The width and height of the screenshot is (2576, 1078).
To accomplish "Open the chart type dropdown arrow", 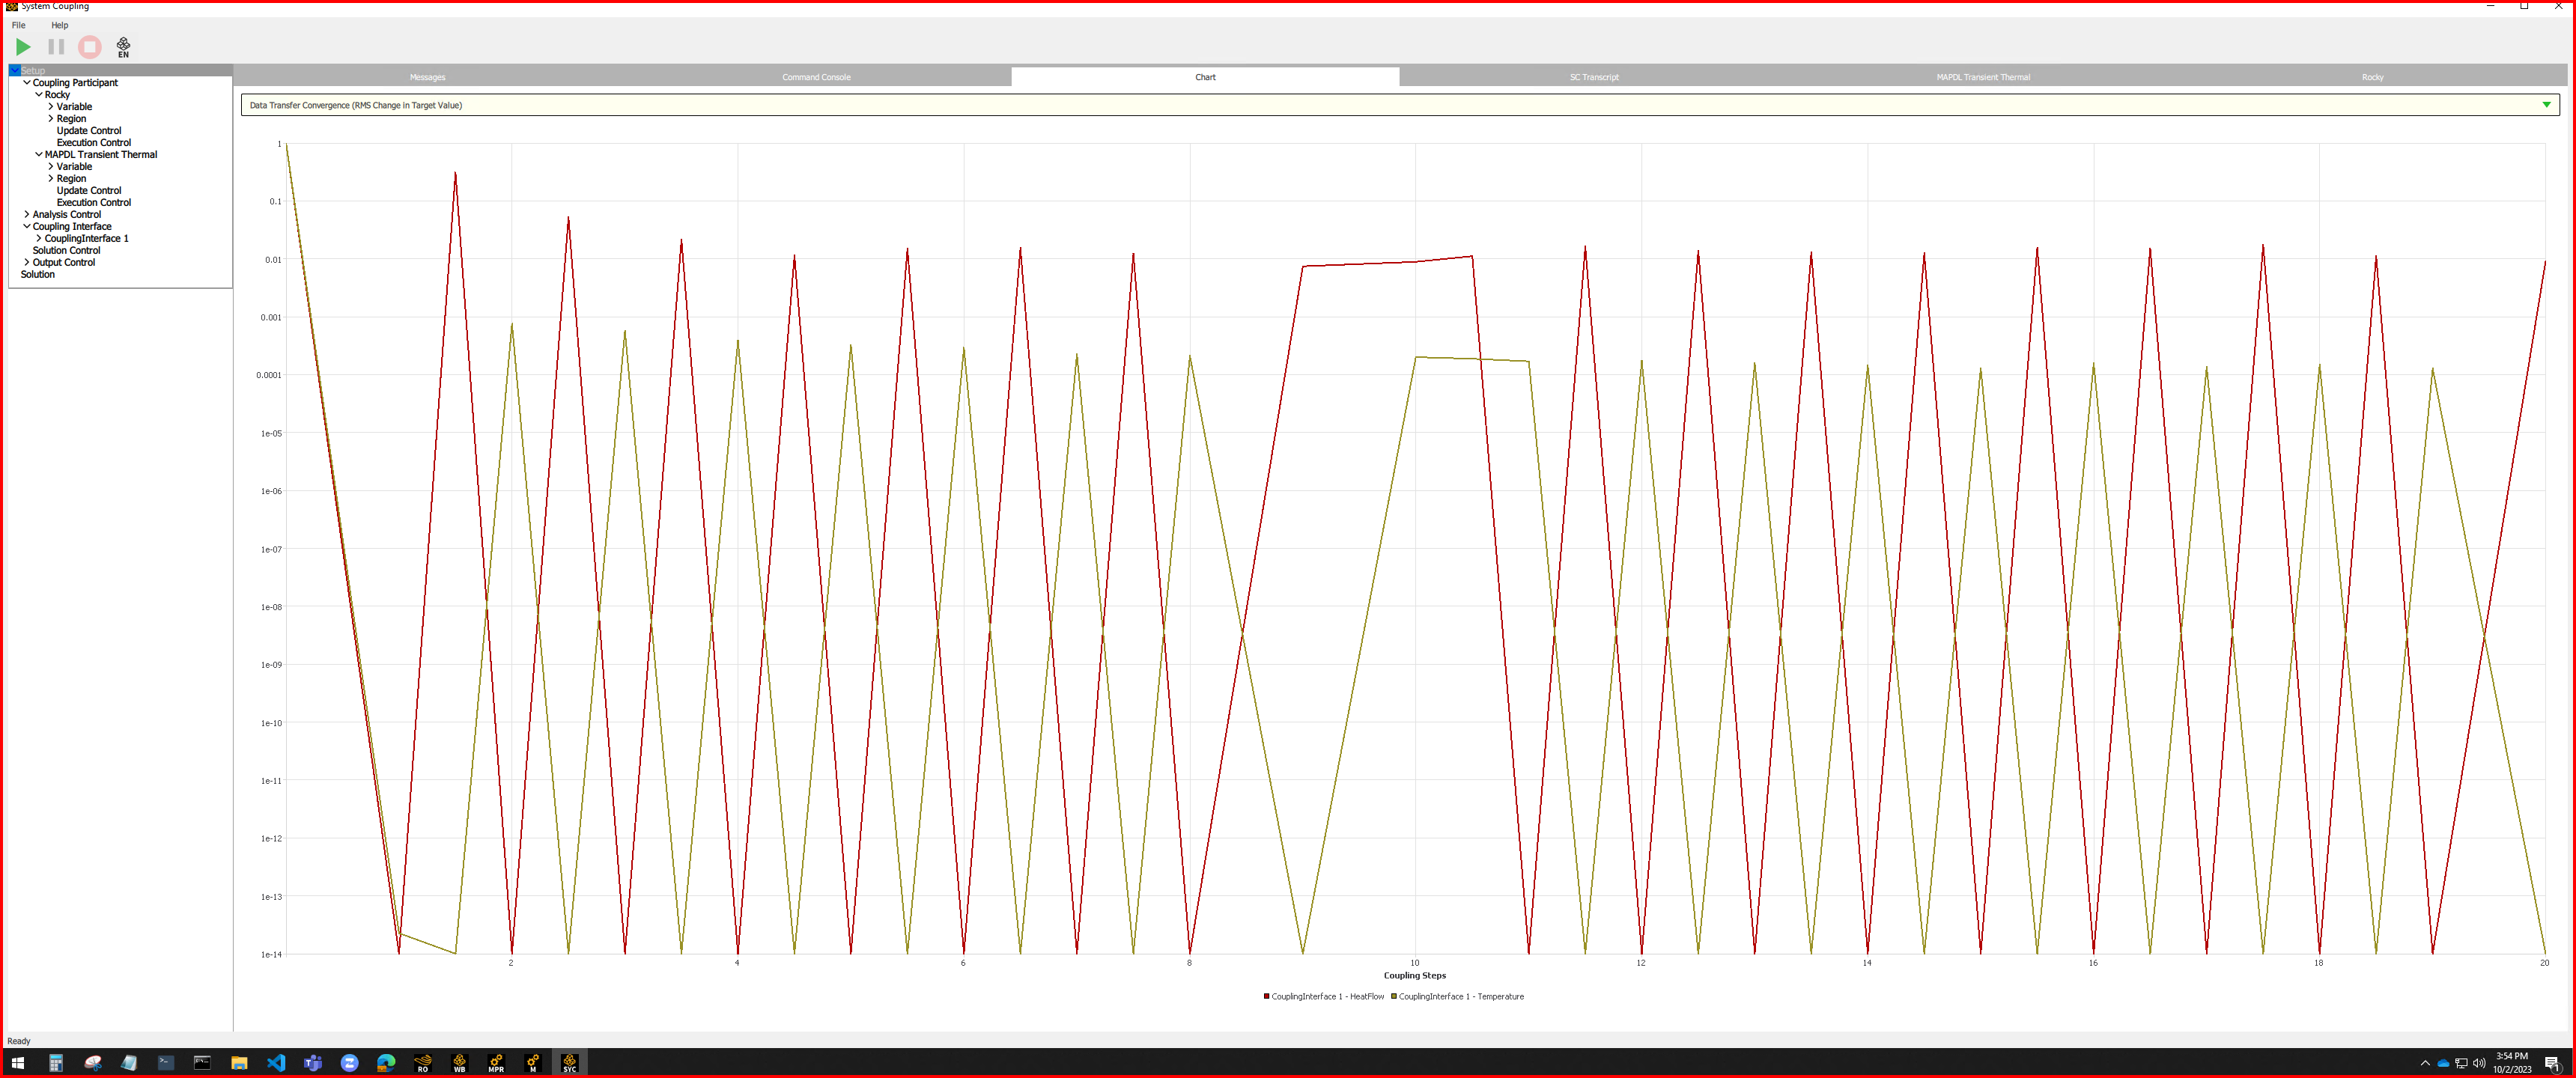I will coord(2546,105).
